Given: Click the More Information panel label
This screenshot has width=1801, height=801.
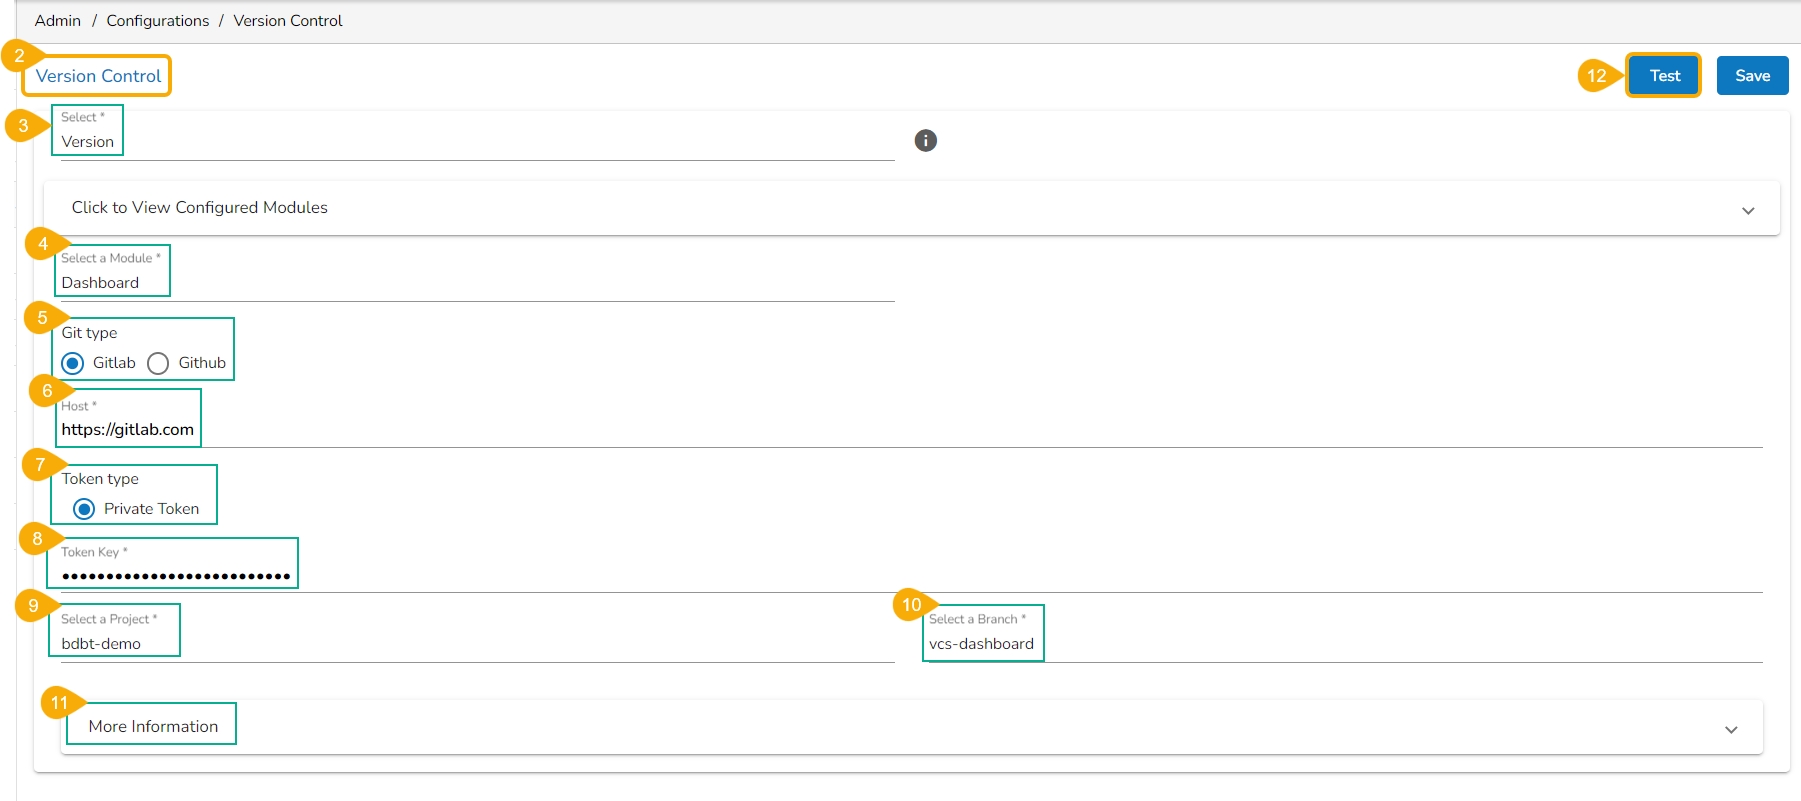Looking at the screenshot, I should (153, 727).
